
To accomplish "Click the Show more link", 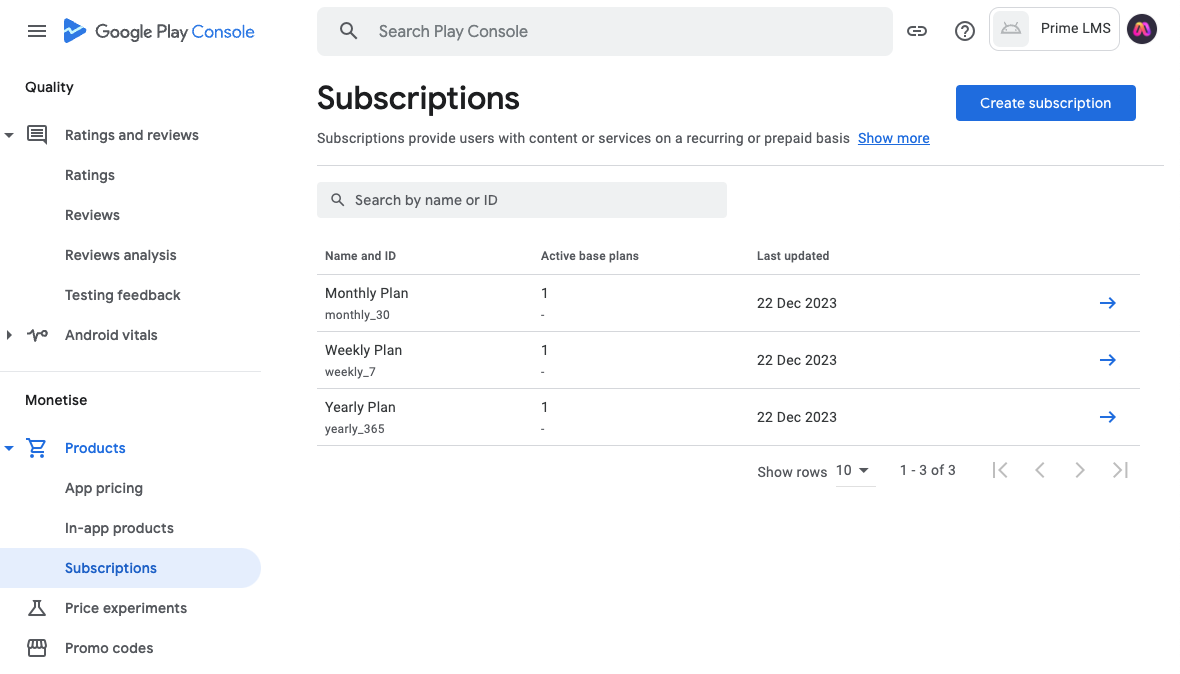I will pyautogui.click(x=893, y=138).
